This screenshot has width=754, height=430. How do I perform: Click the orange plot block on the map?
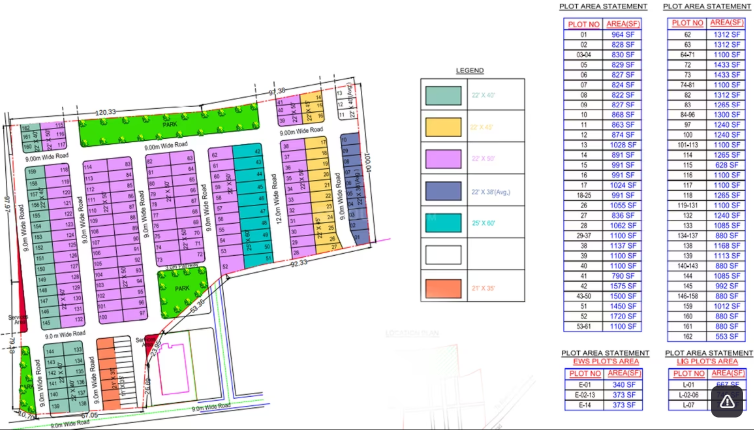pos(106,372)
